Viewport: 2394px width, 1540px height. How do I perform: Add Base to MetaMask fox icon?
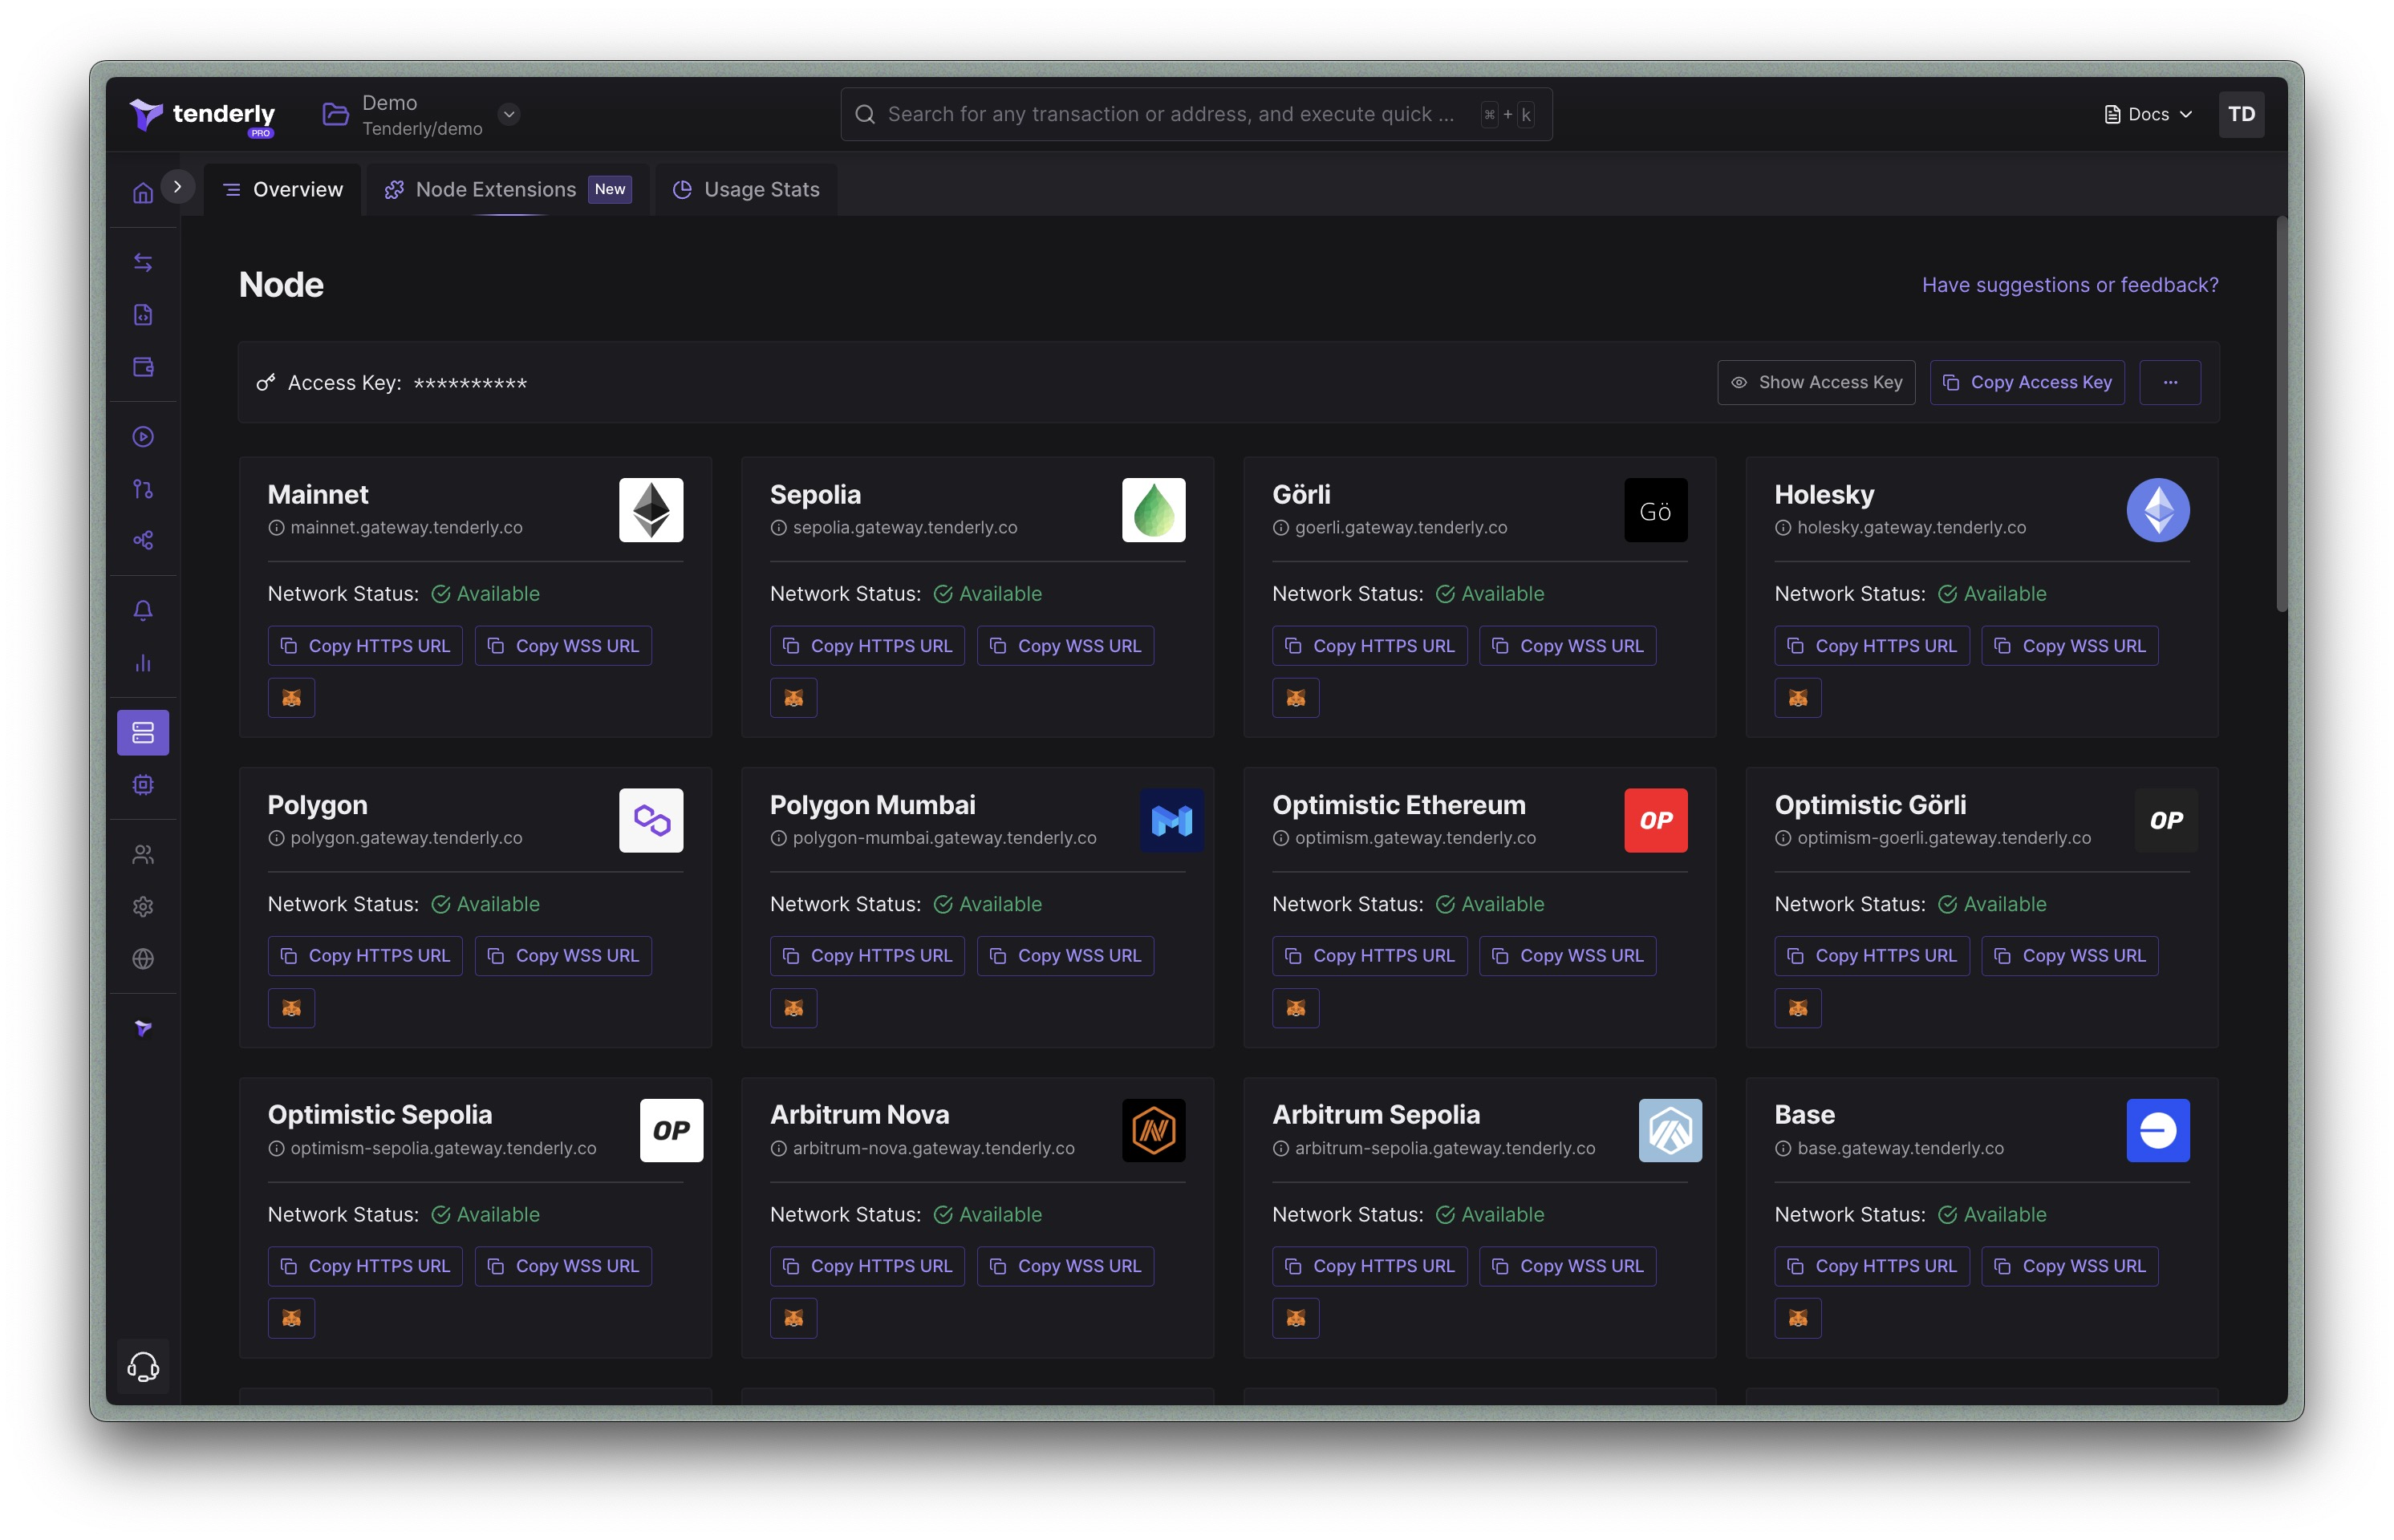pos(1797,1318)
